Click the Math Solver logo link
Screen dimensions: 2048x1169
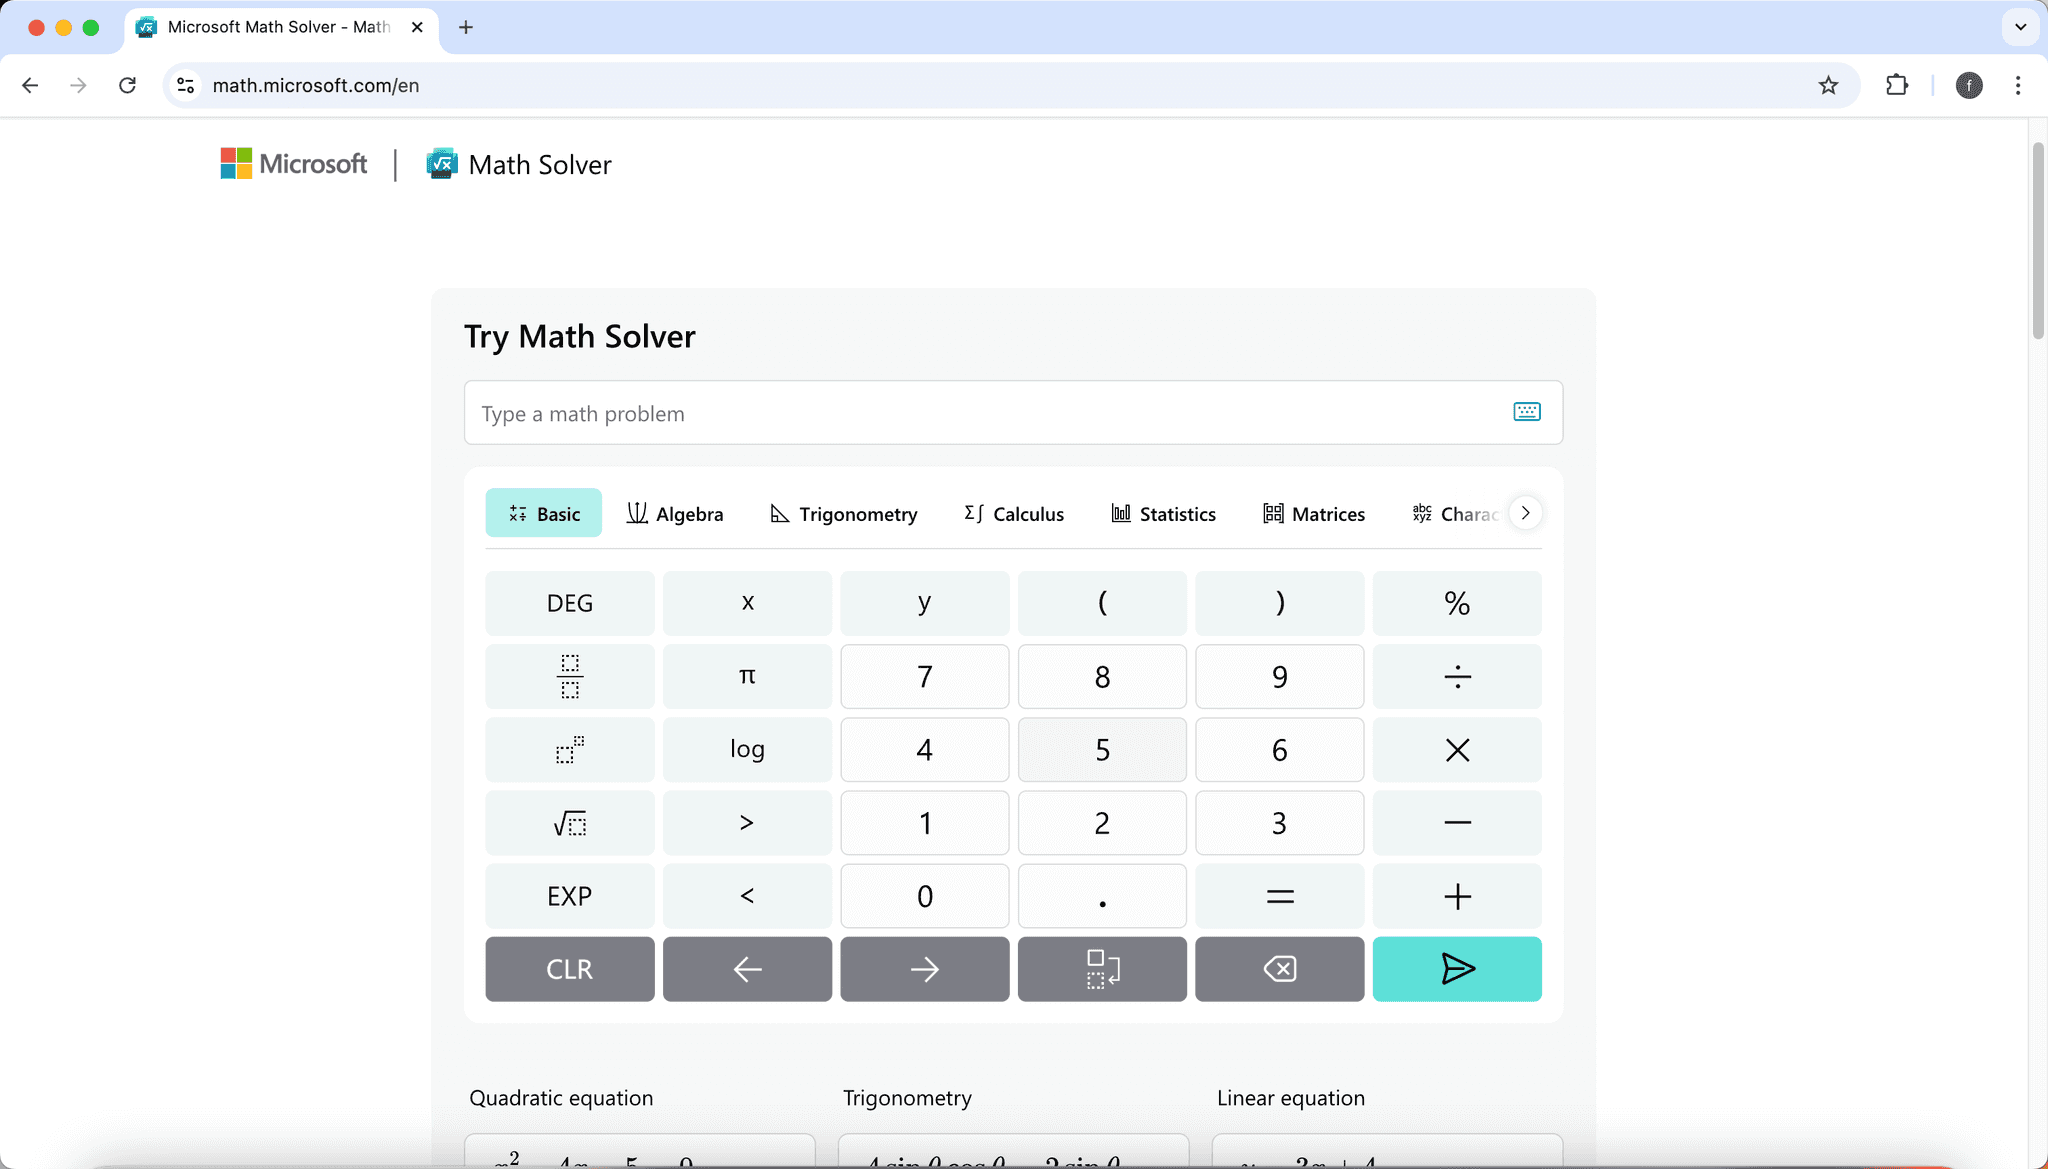519,164
